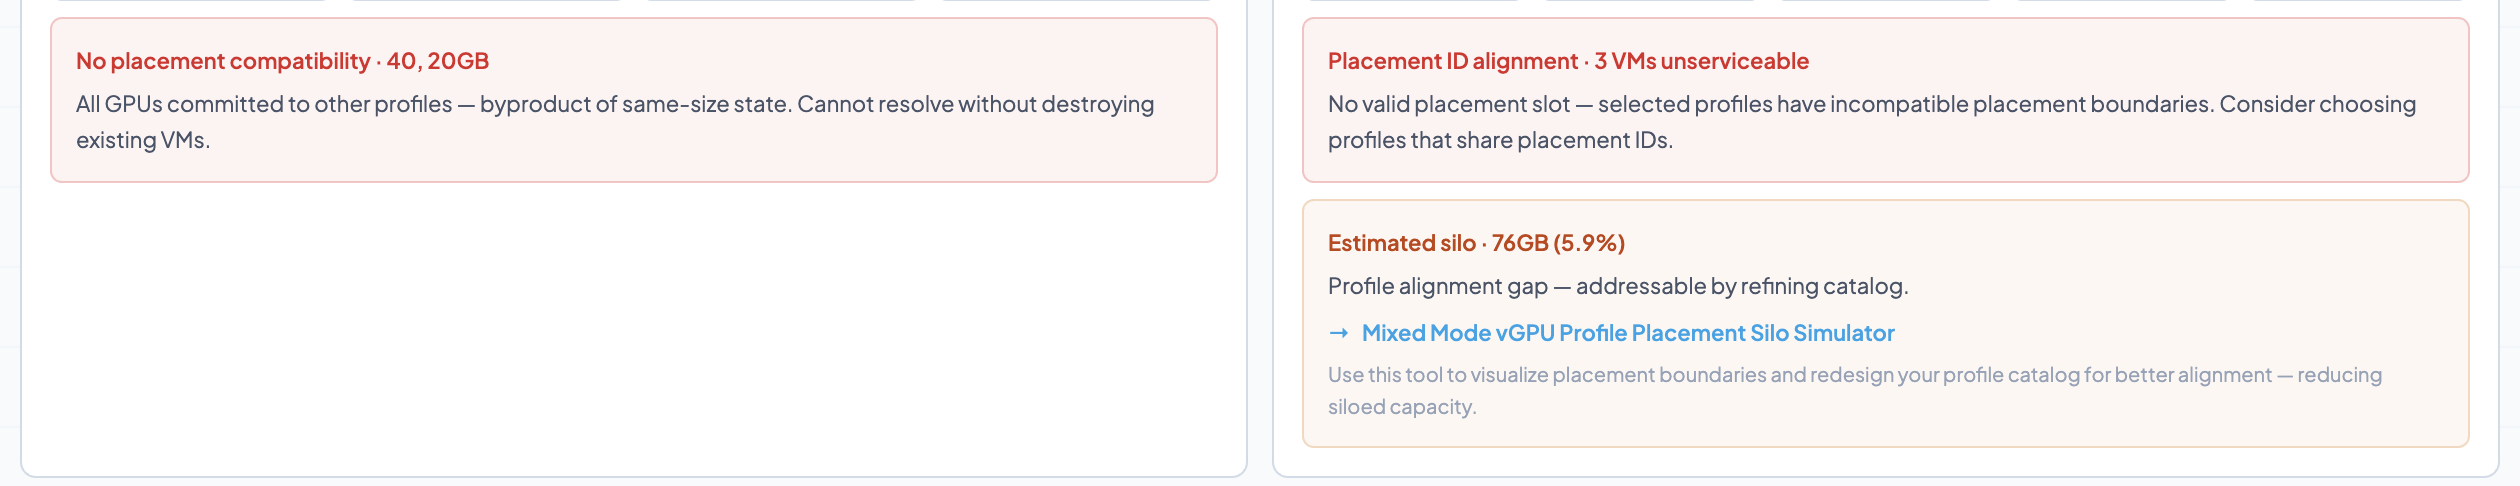The height and width of the screenshot is (486, 2520).
Task: Click the "byproduct of same-size state" phrase
Action: click(x=634, y=104)
